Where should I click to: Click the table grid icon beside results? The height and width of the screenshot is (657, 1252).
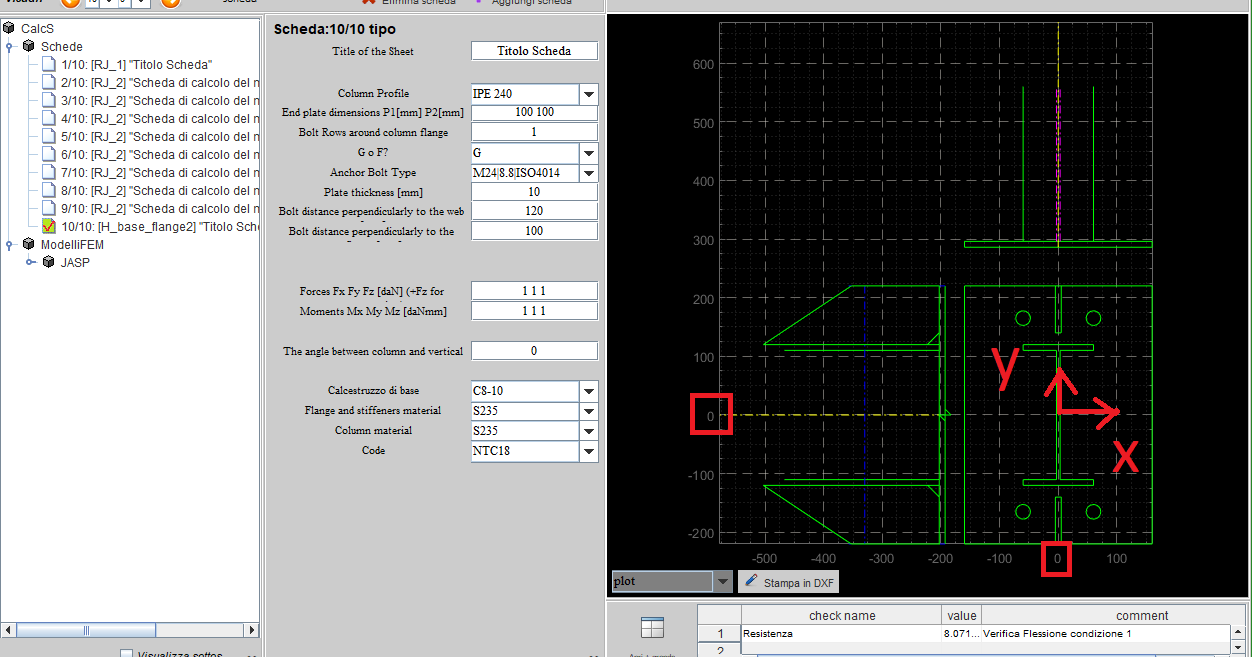click(x=652, y=628)
